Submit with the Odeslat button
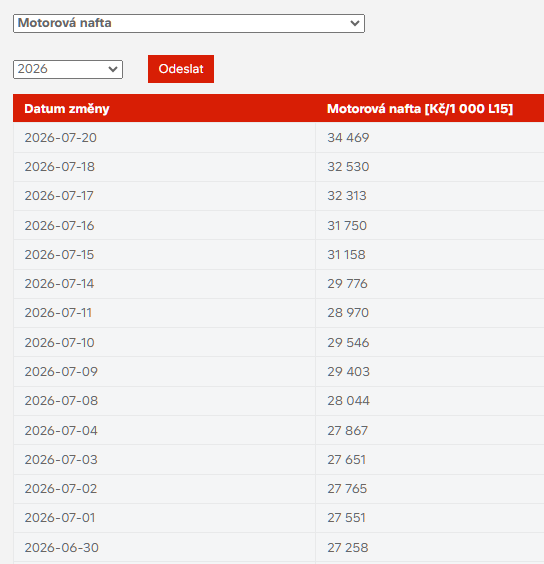Image resolution: width=544 pixels, height=564 pixels. pos(181,69)
